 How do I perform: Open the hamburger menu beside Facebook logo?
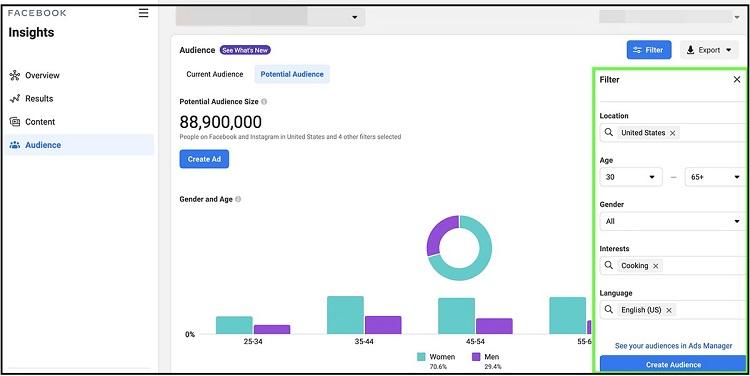(x=143, y=13)
